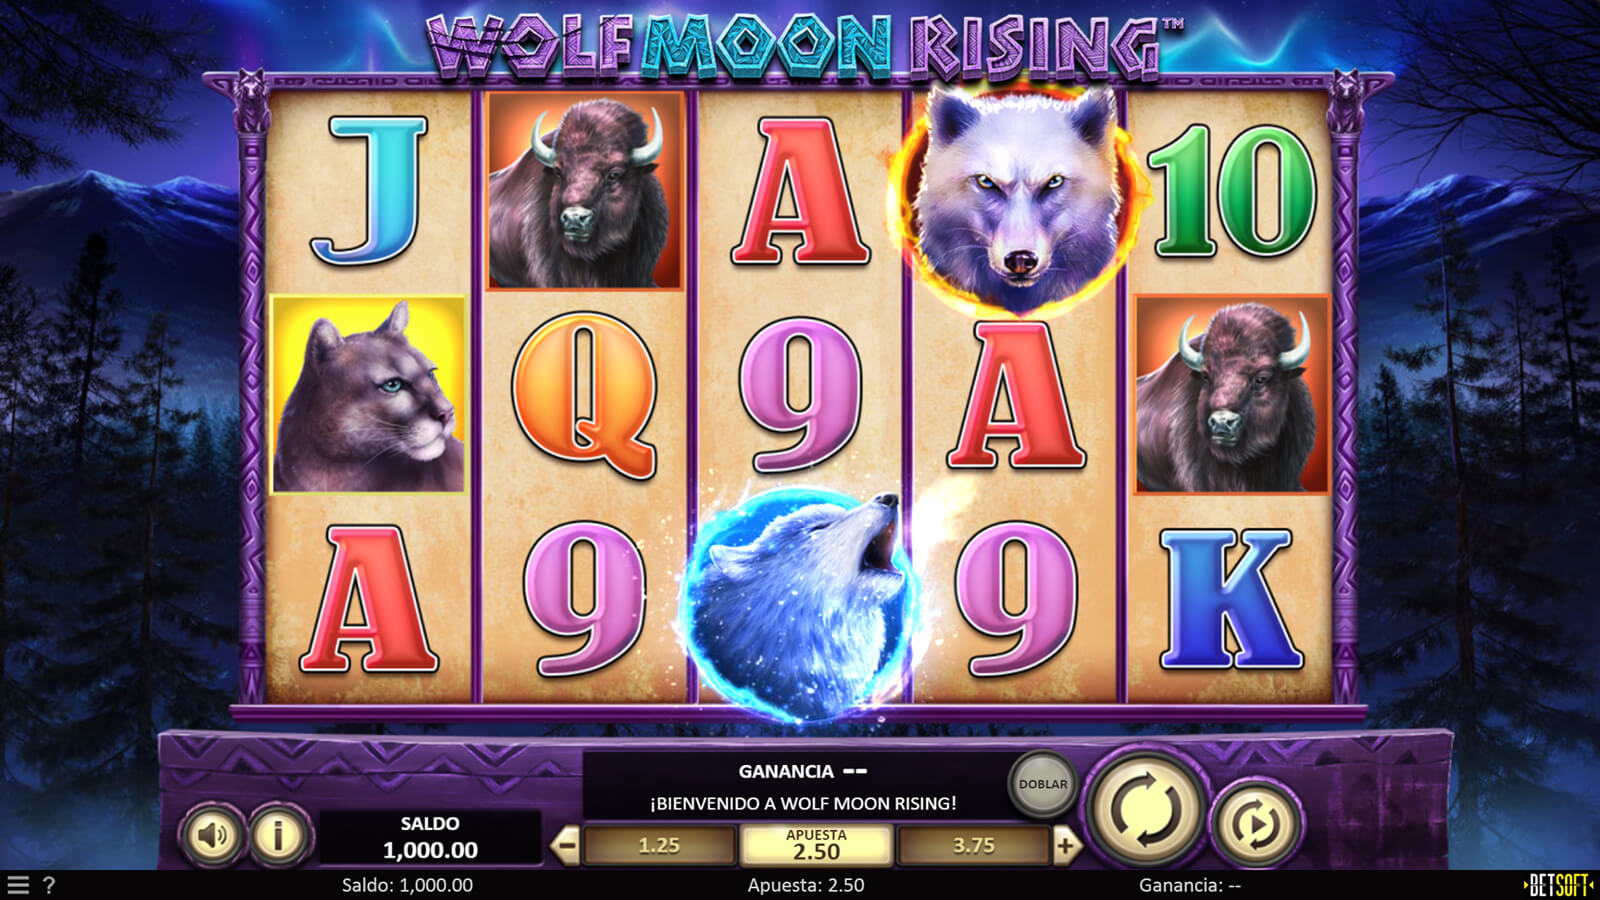
Task: Click the white wolf fire-ring symbol
Action: pos(1018,195)
